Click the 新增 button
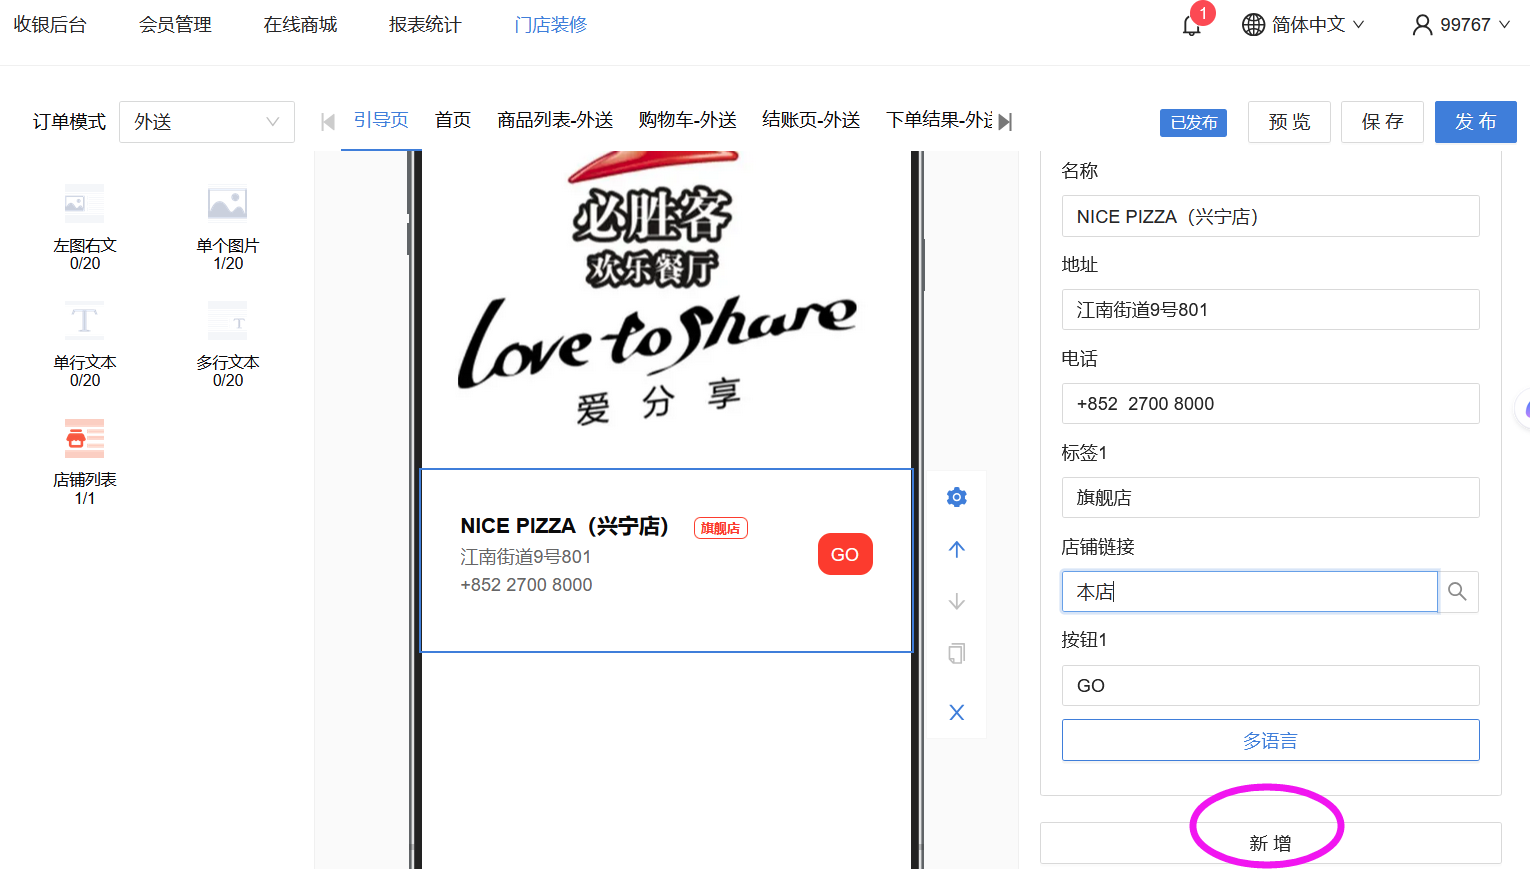 1270,843
